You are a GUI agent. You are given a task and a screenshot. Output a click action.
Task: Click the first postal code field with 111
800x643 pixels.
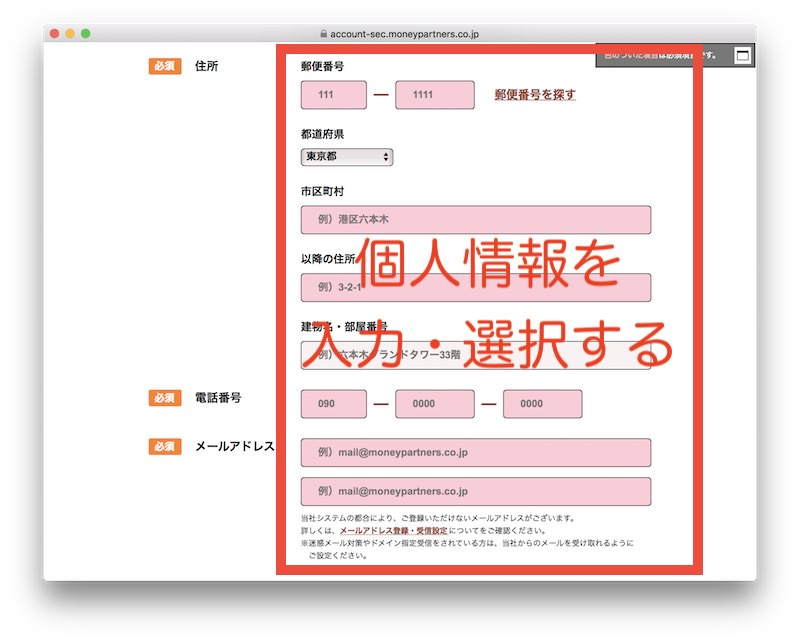[334, 94]
